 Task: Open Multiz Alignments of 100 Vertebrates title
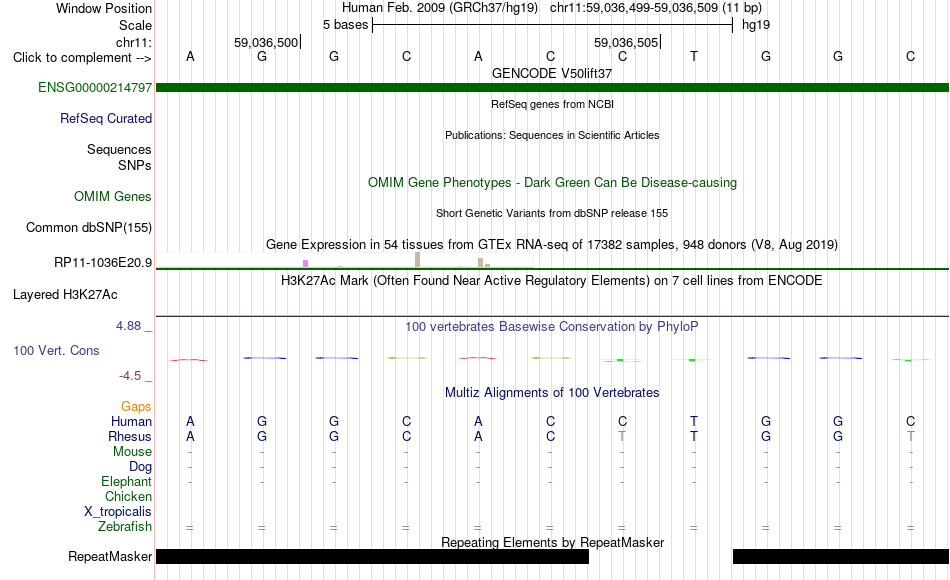(552, 392)
